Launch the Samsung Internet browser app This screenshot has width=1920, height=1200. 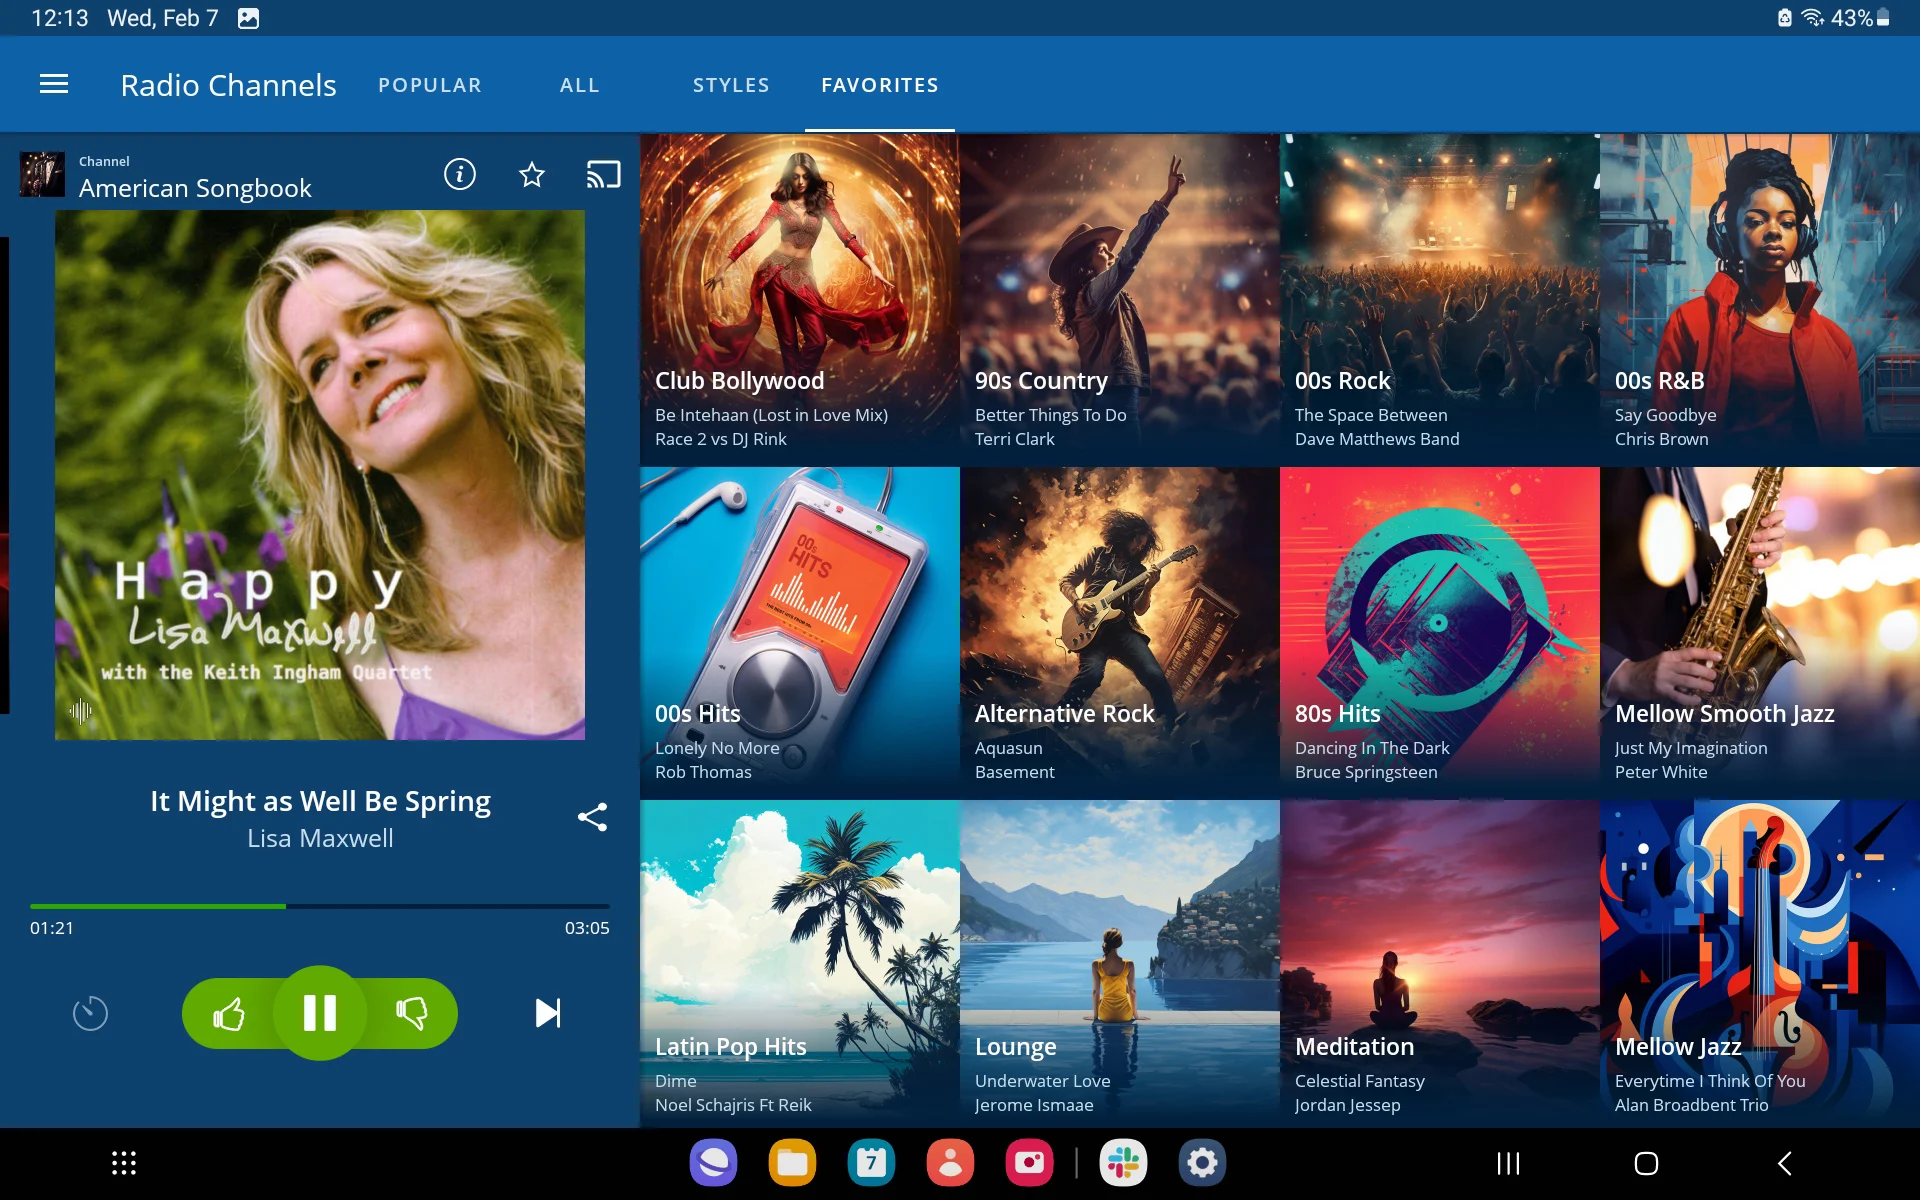pyautogui.click(x=713, y=1163)
